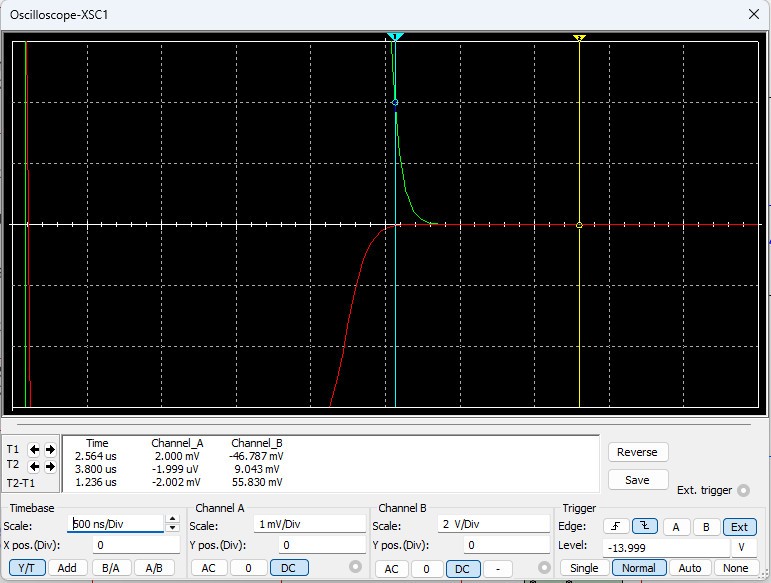The height and width of the screenshot is (583, 771).
Task: Move cursor T2 left with arrow
Action: click(x=36, y=466)
